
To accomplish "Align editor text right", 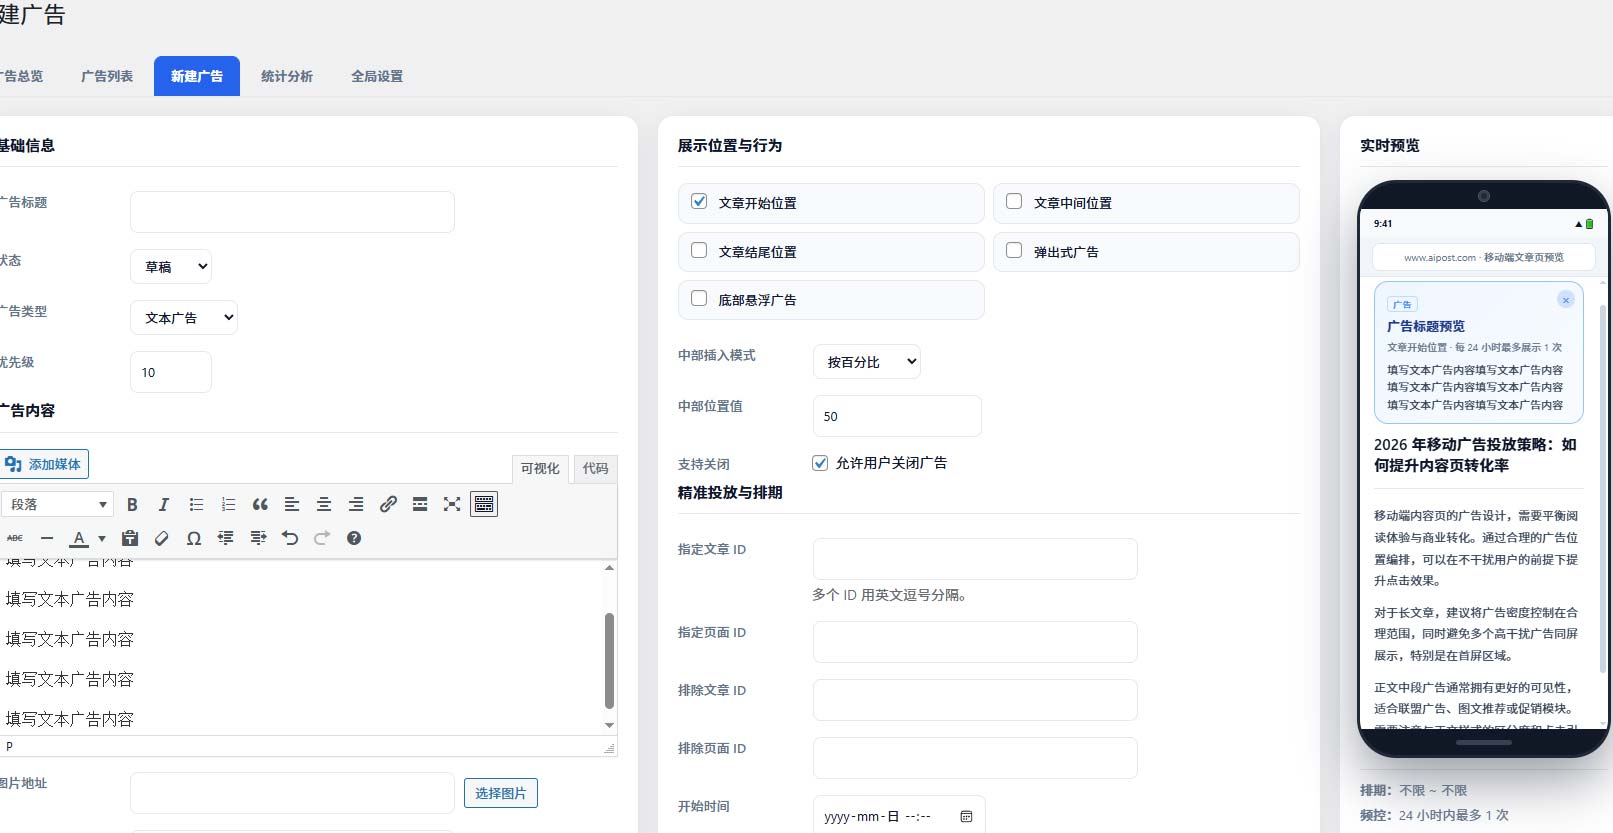I will point(356,505).
